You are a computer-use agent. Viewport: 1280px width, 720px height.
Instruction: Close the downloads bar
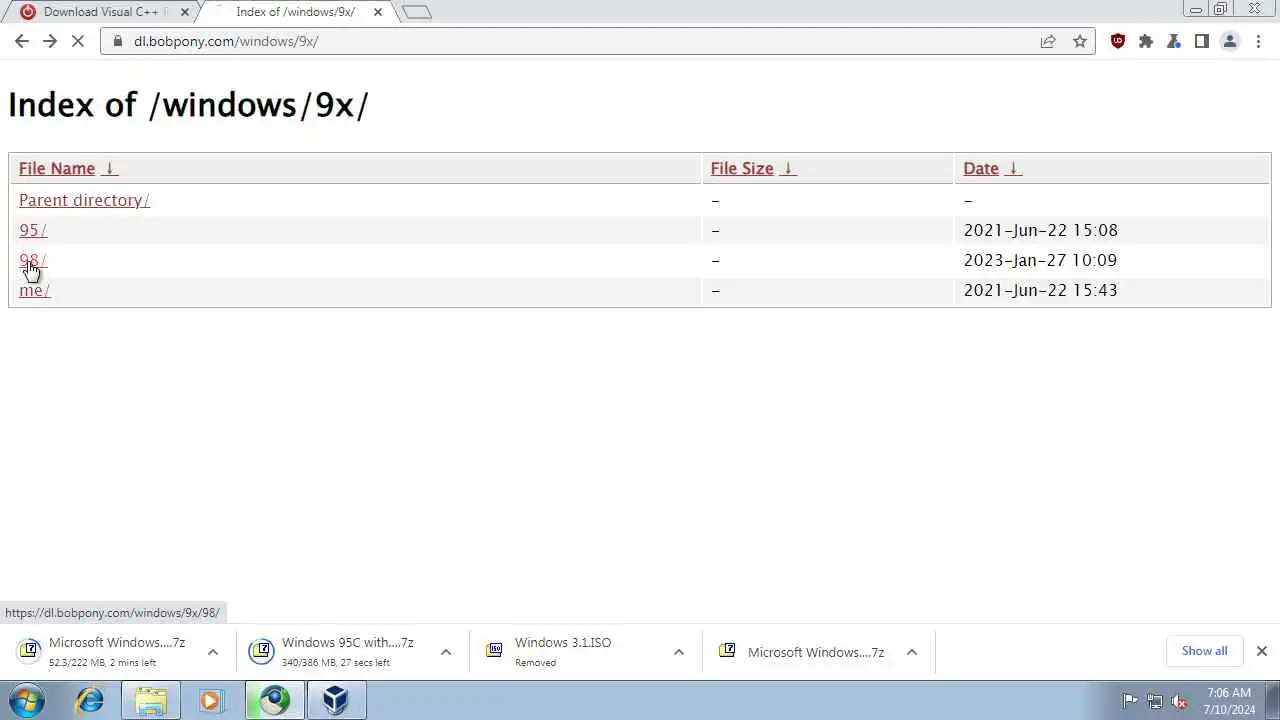click(x=1262, y=651)
